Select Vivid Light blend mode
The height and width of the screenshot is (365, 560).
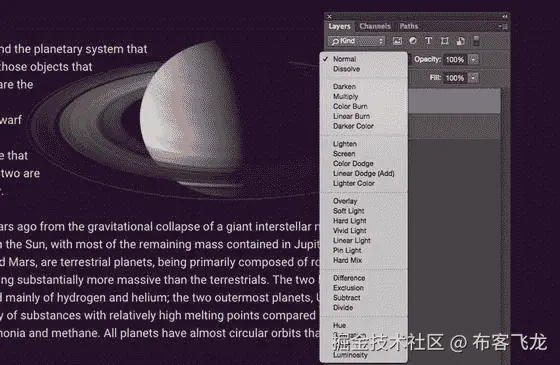click(x=364, y=231)
